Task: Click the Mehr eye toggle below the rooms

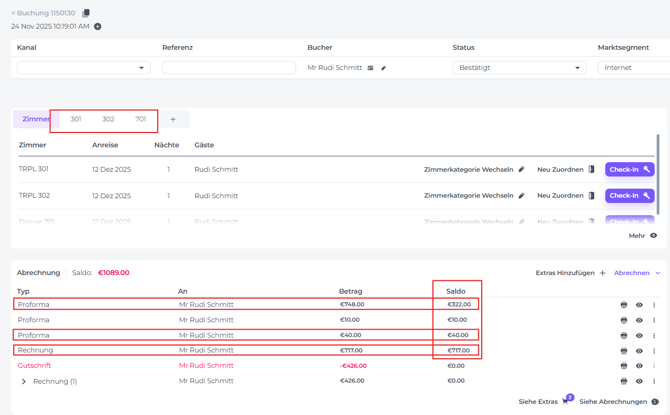Action: 654,236
